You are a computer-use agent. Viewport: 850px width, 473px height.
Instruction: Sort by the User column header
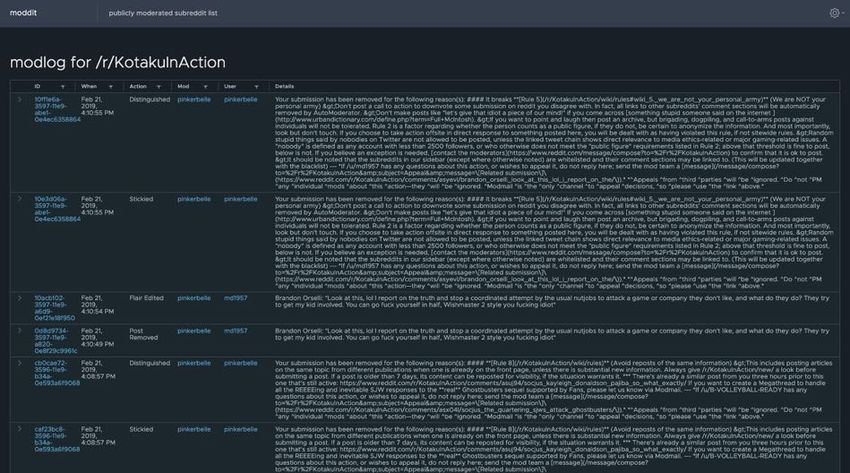pyautogui.click(x=230, y=87)
